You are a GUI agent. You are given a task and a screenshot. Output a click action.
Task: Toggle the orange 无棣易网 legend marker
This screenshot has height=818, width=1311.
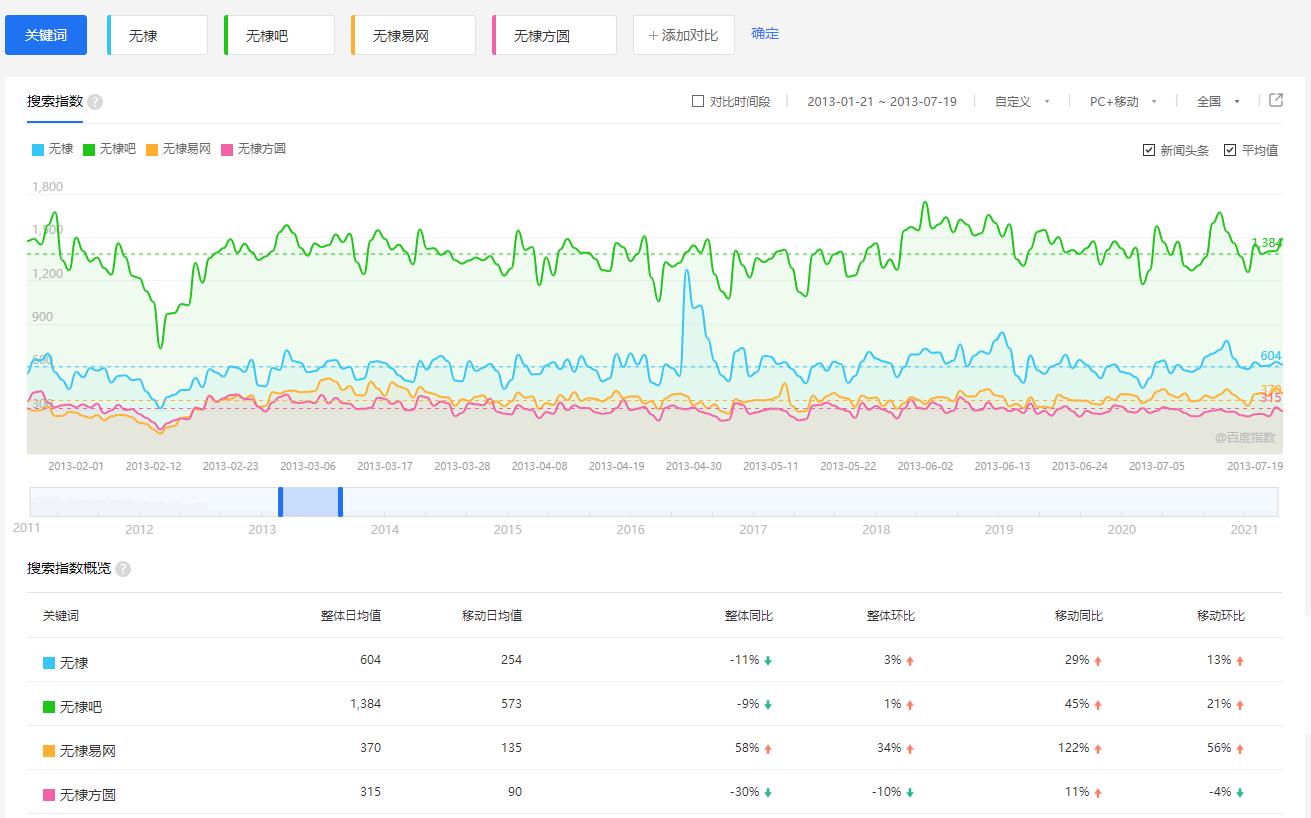point(152,150)
